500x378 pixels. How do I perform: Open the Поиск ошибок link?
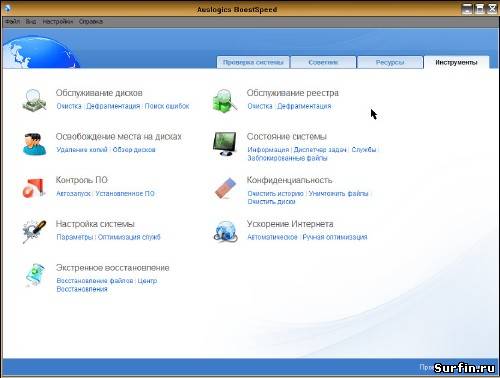(167, 106)
